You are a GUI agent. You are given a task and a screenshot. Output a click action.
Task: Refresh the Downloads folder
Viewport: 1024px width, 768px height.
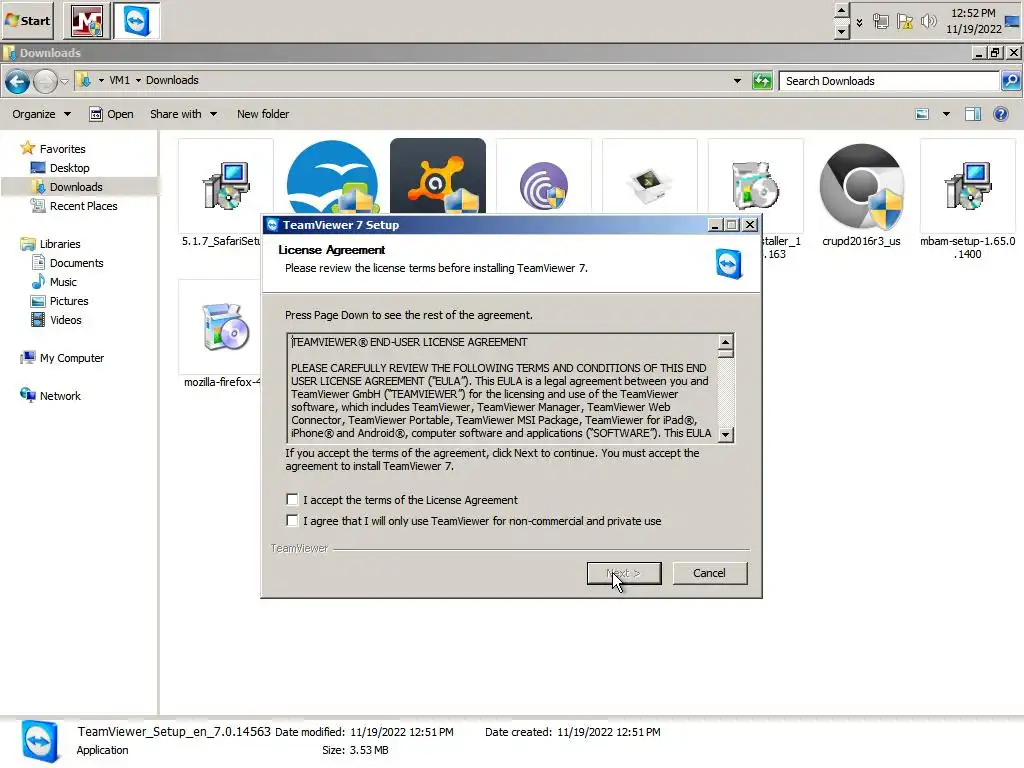coord(762,81)
